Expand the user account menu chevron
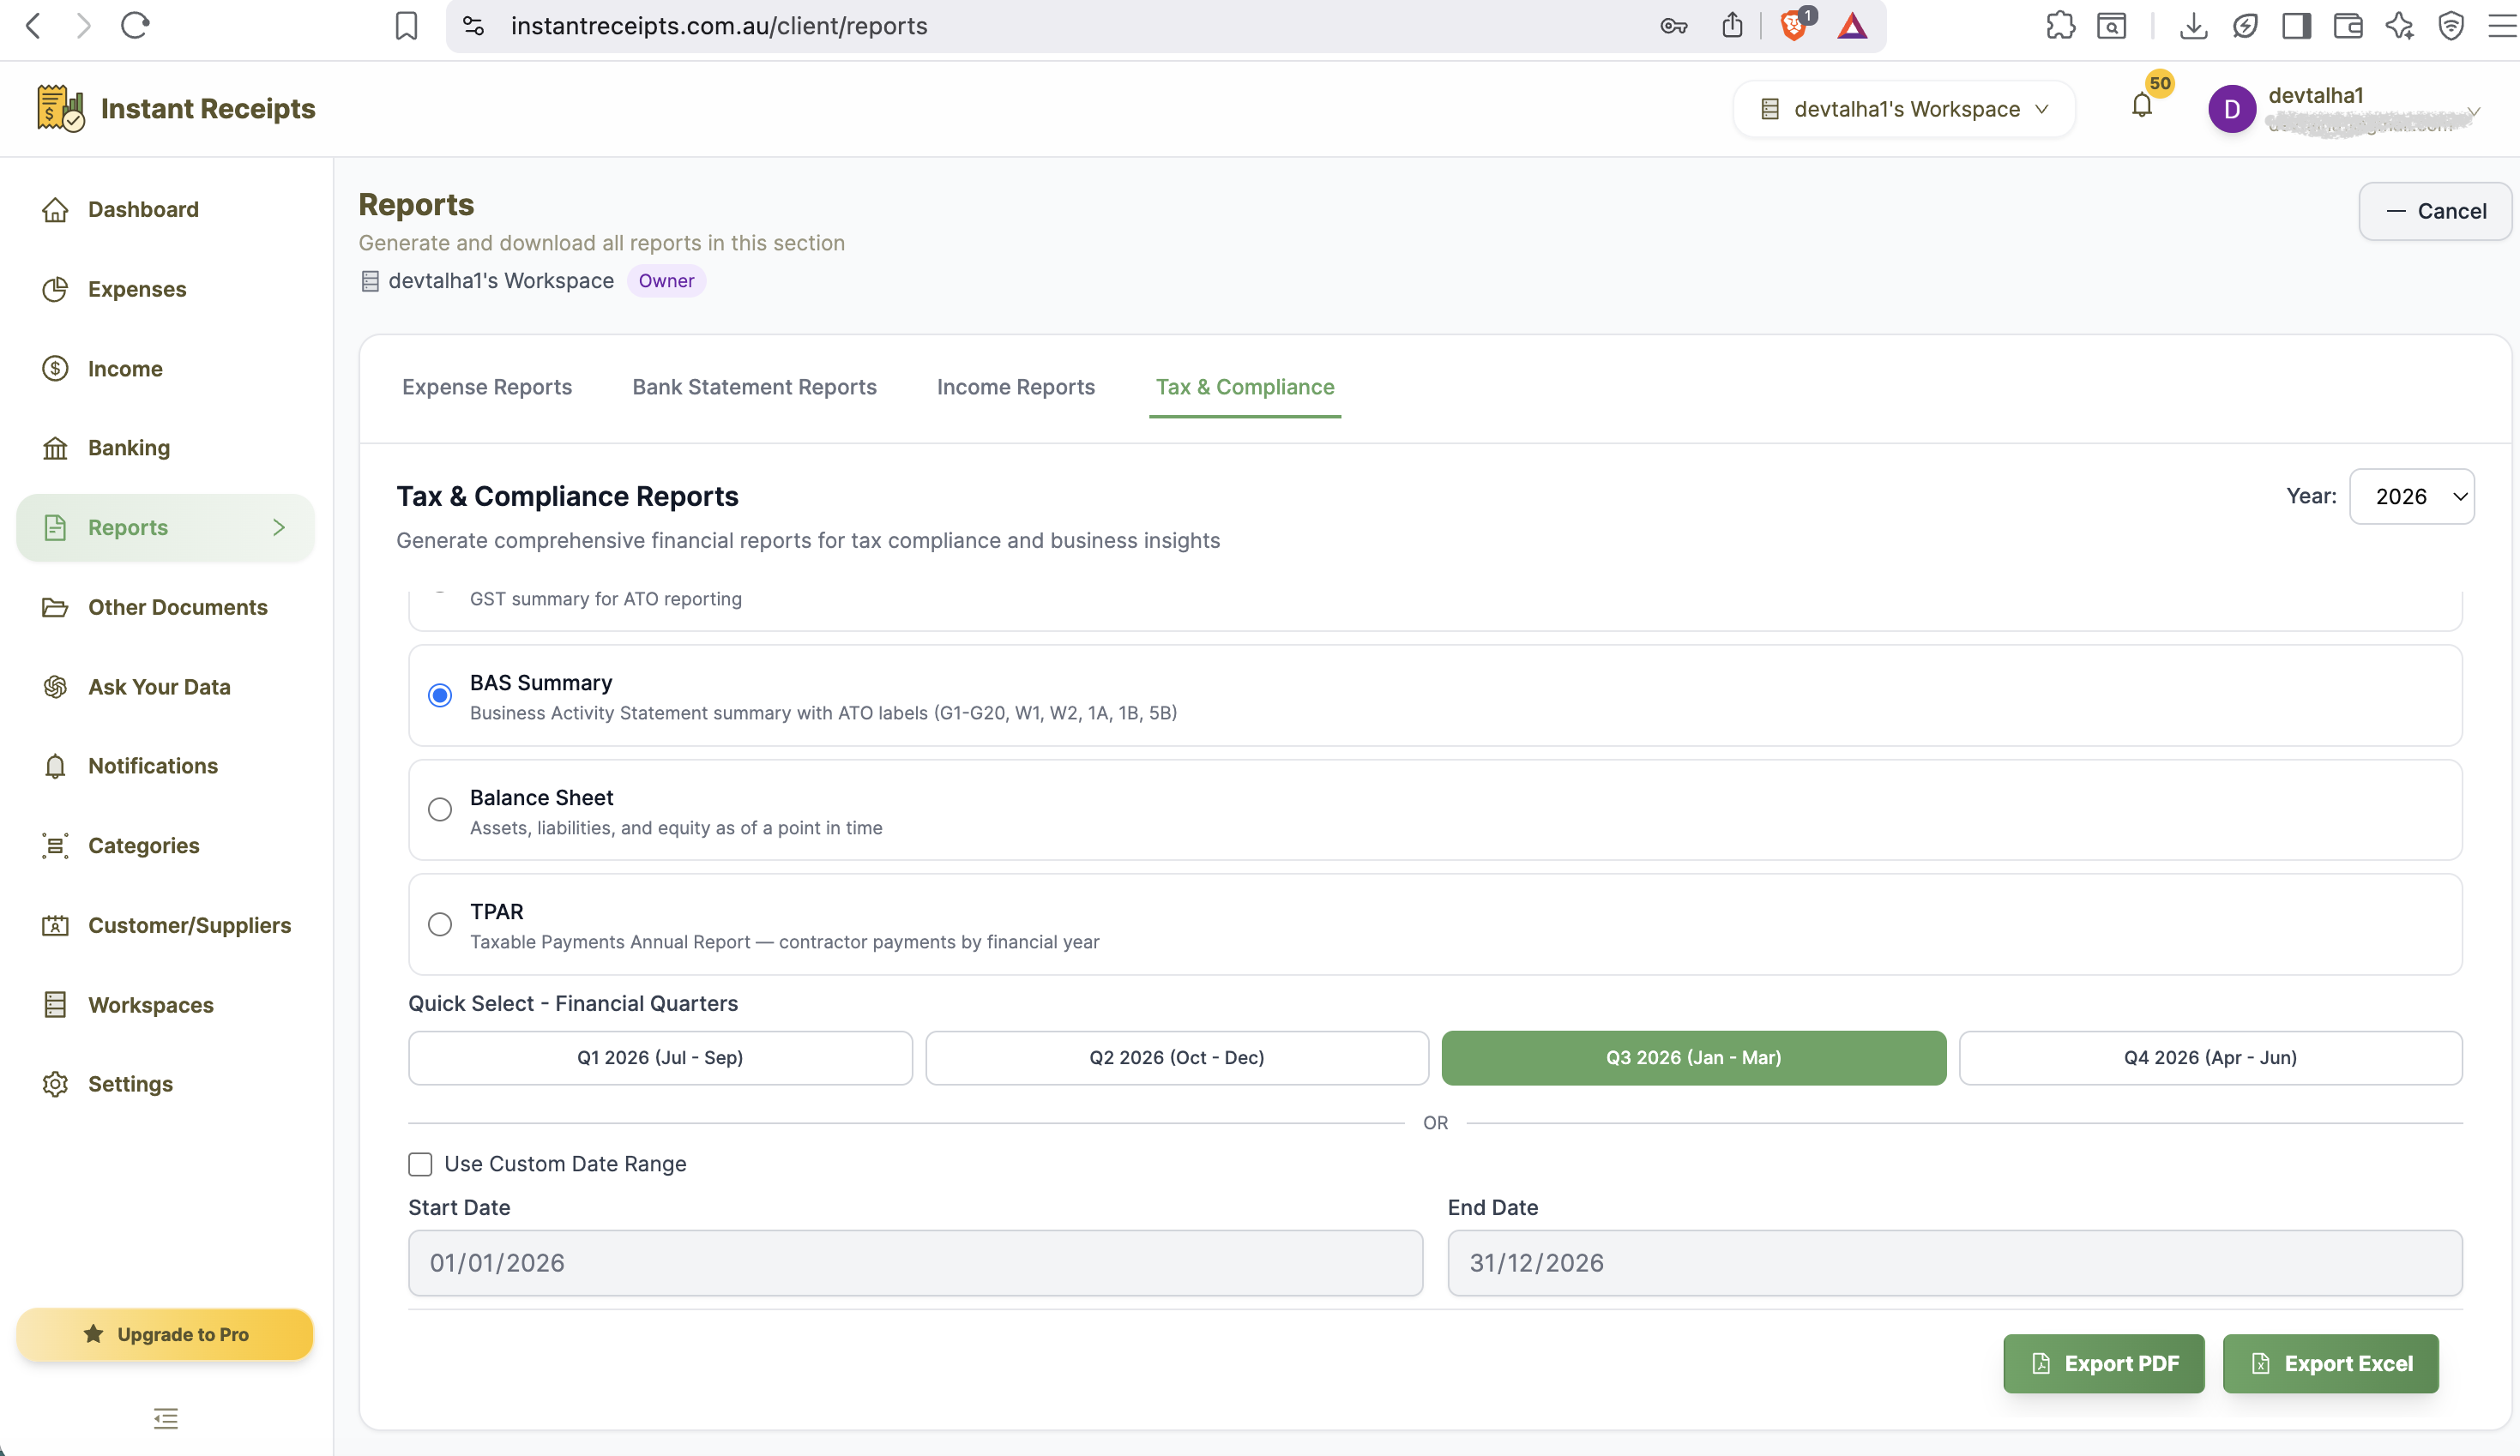 2473,111
